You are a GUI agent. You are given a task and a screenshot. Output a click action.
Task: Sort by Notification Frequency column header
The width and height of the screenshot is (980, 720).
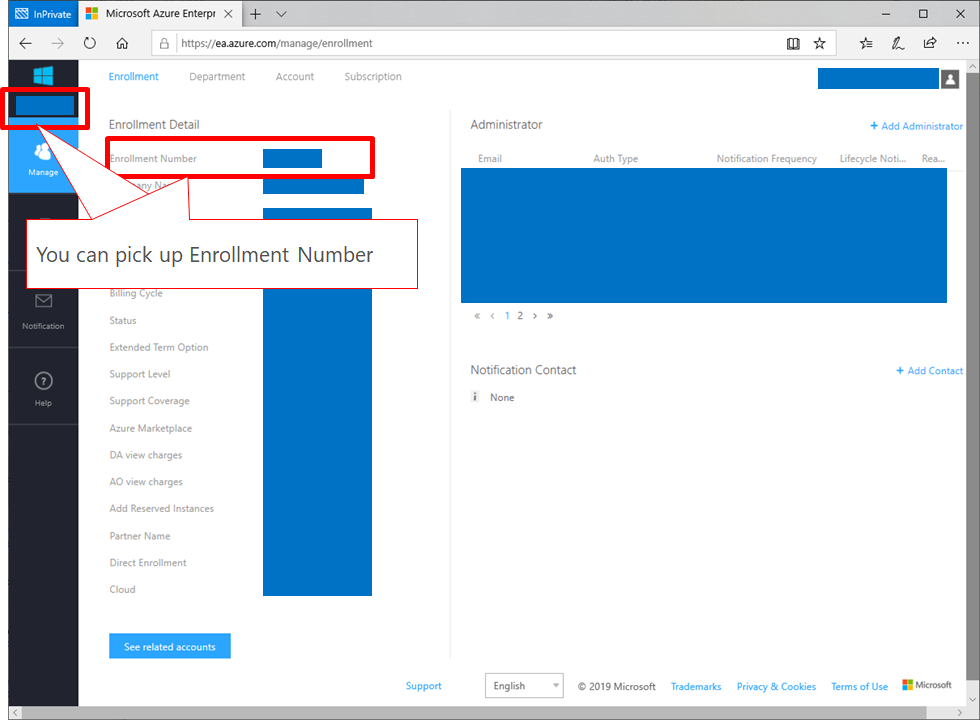(766, 159)
